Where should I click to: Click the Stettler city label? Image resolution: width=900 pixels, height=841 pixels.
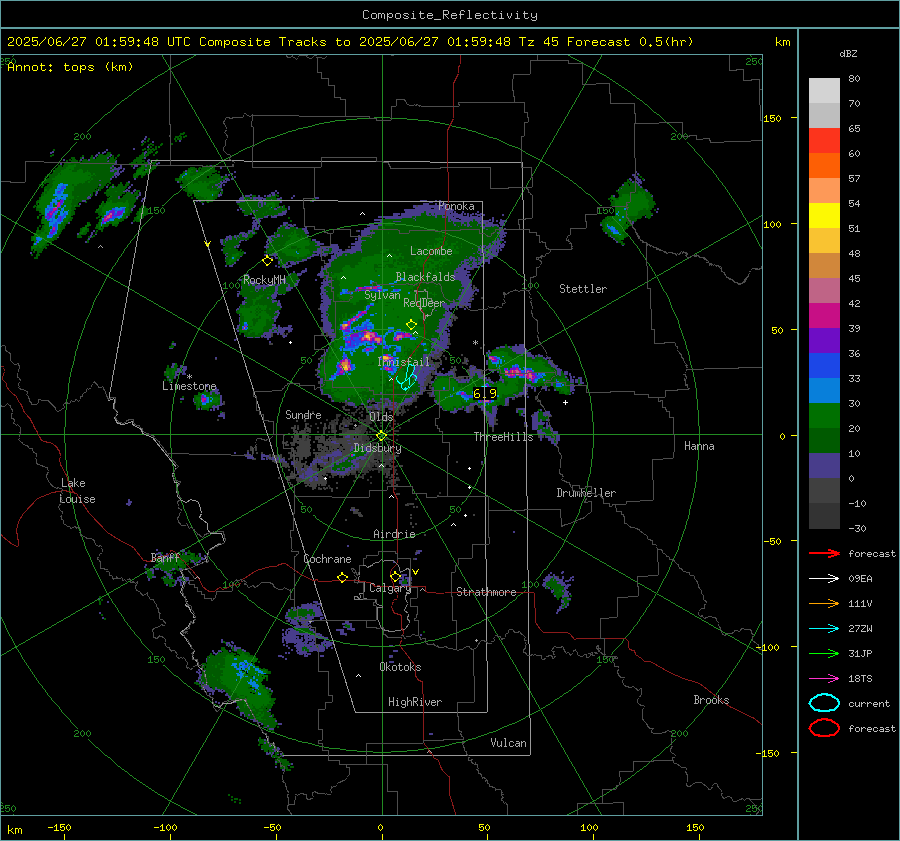tap(583, 289)
